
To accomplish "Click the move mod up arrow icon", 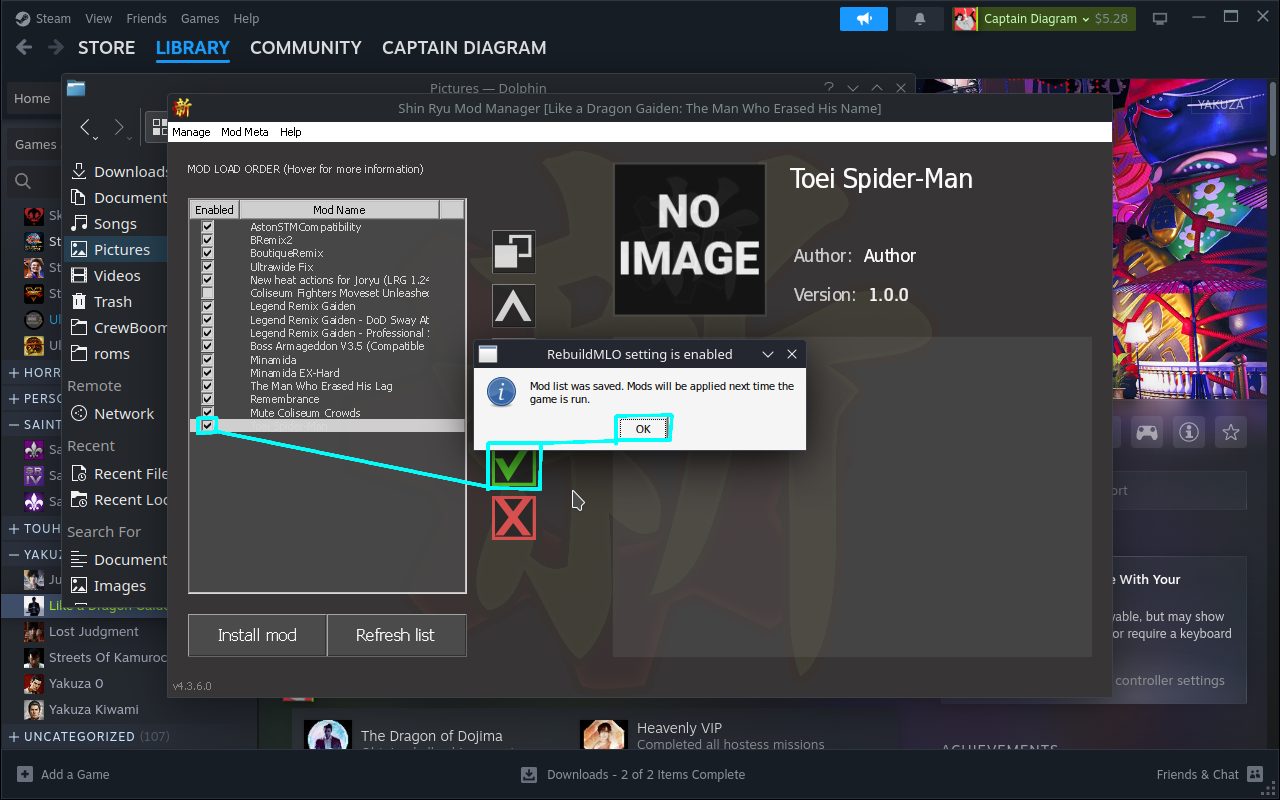I will (514, 306).
